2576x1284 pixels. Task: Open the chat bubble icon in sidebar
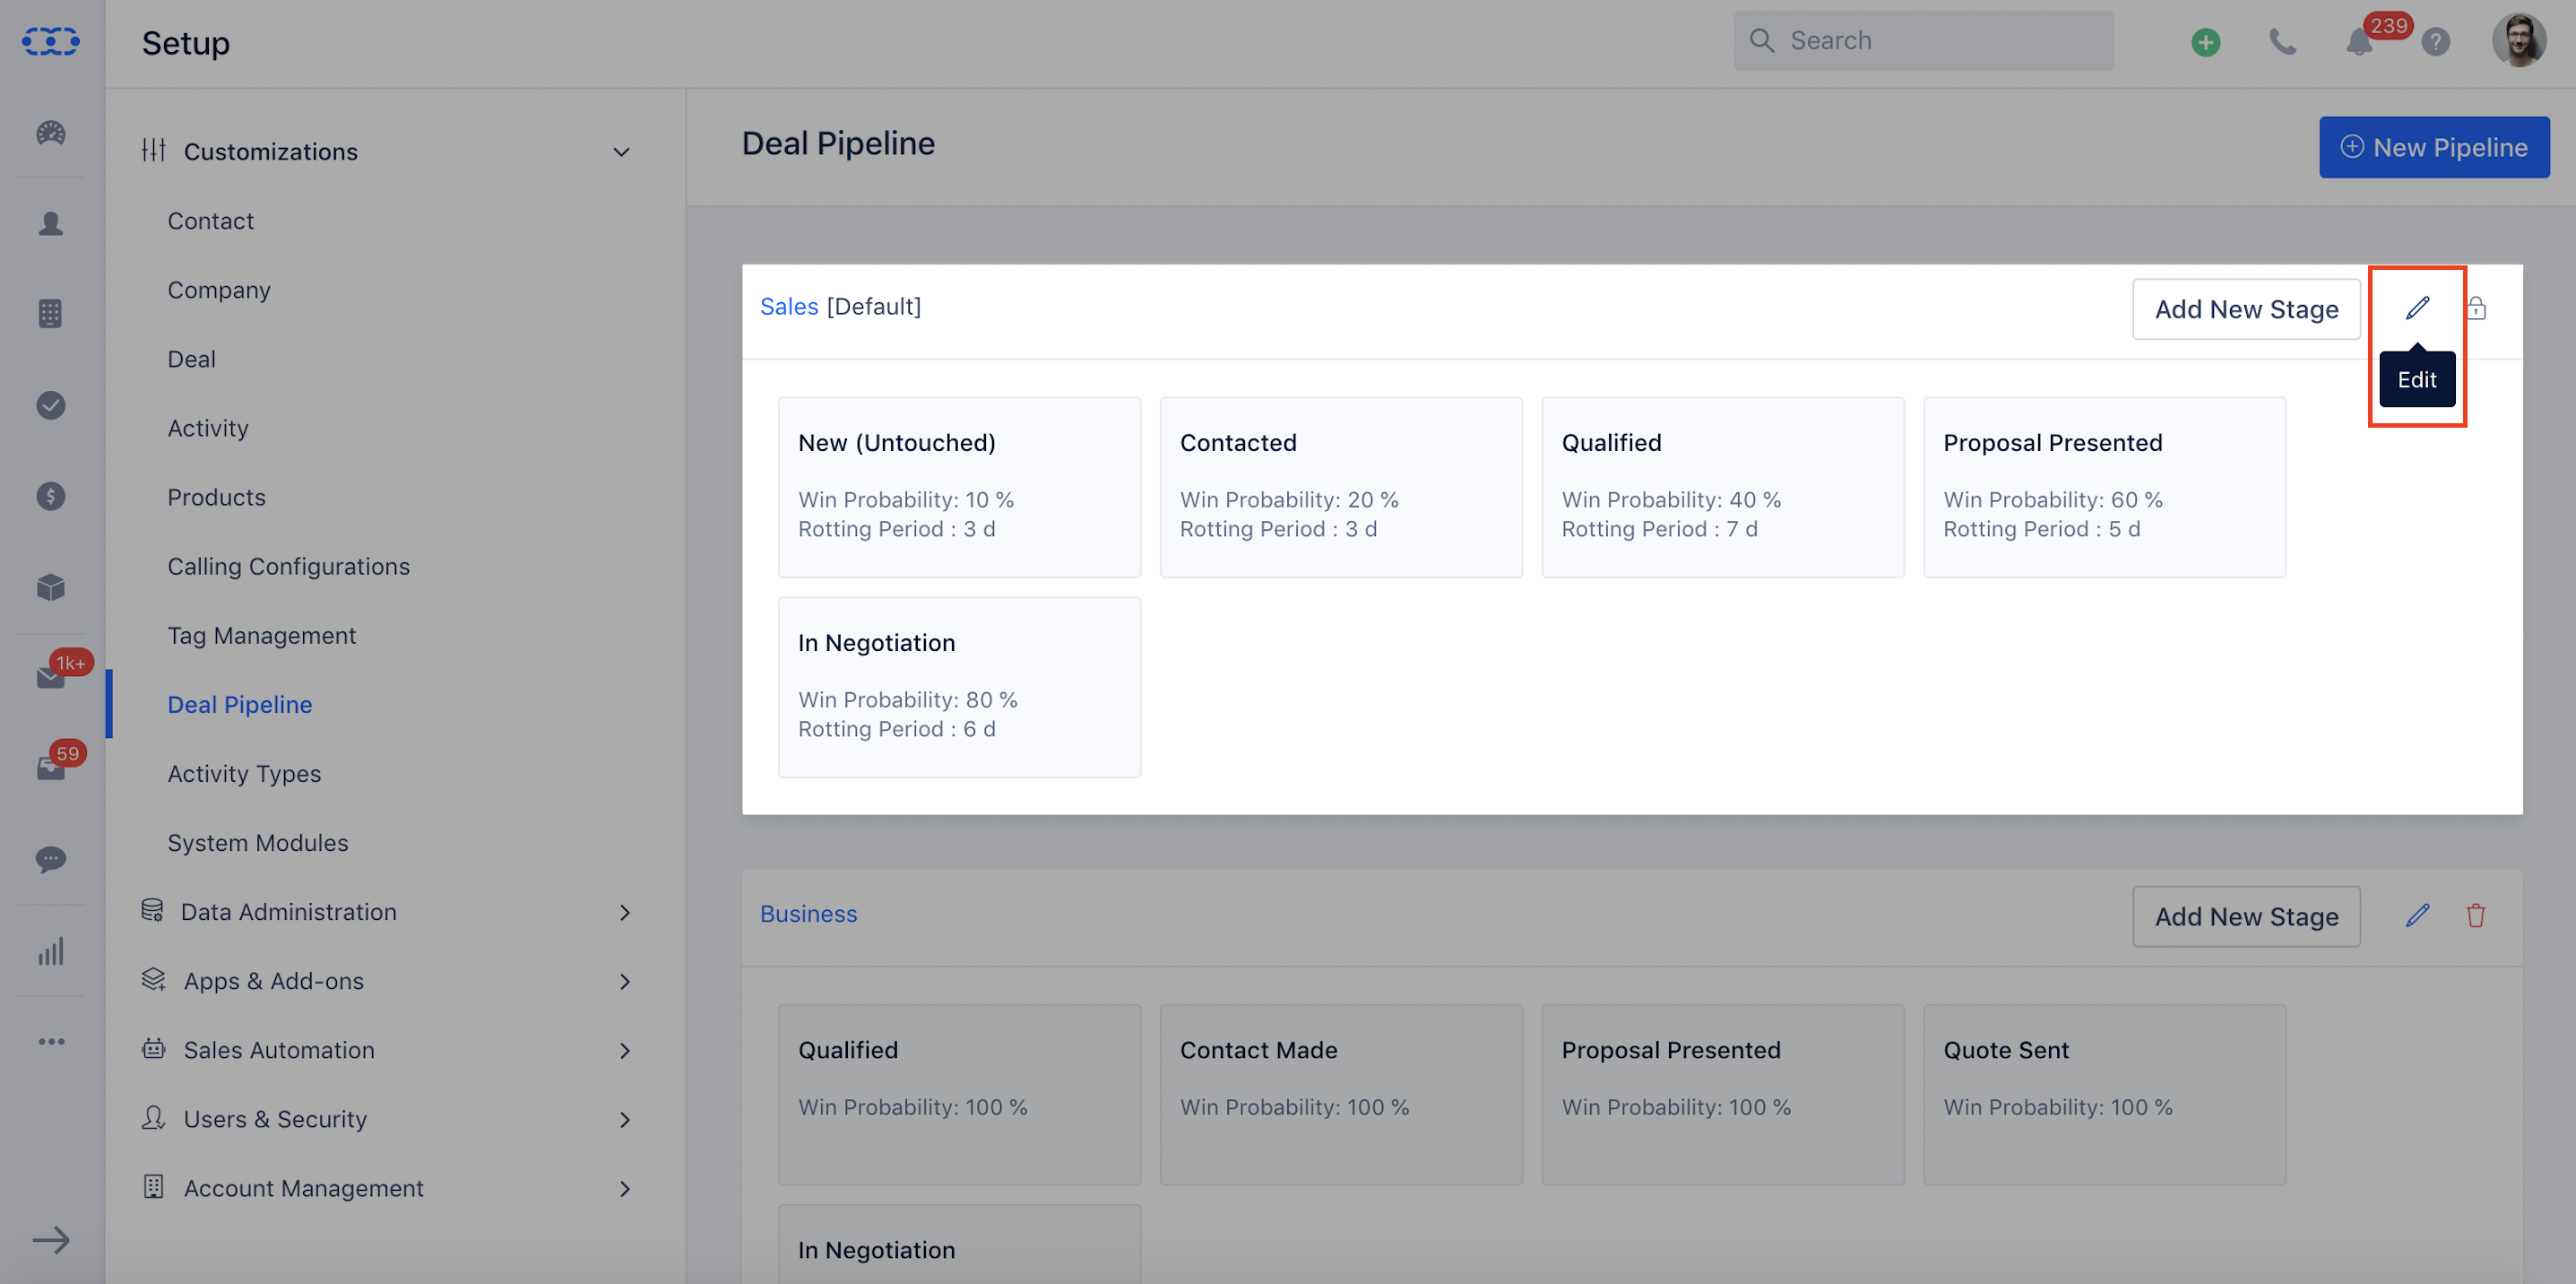coord(51,859)
